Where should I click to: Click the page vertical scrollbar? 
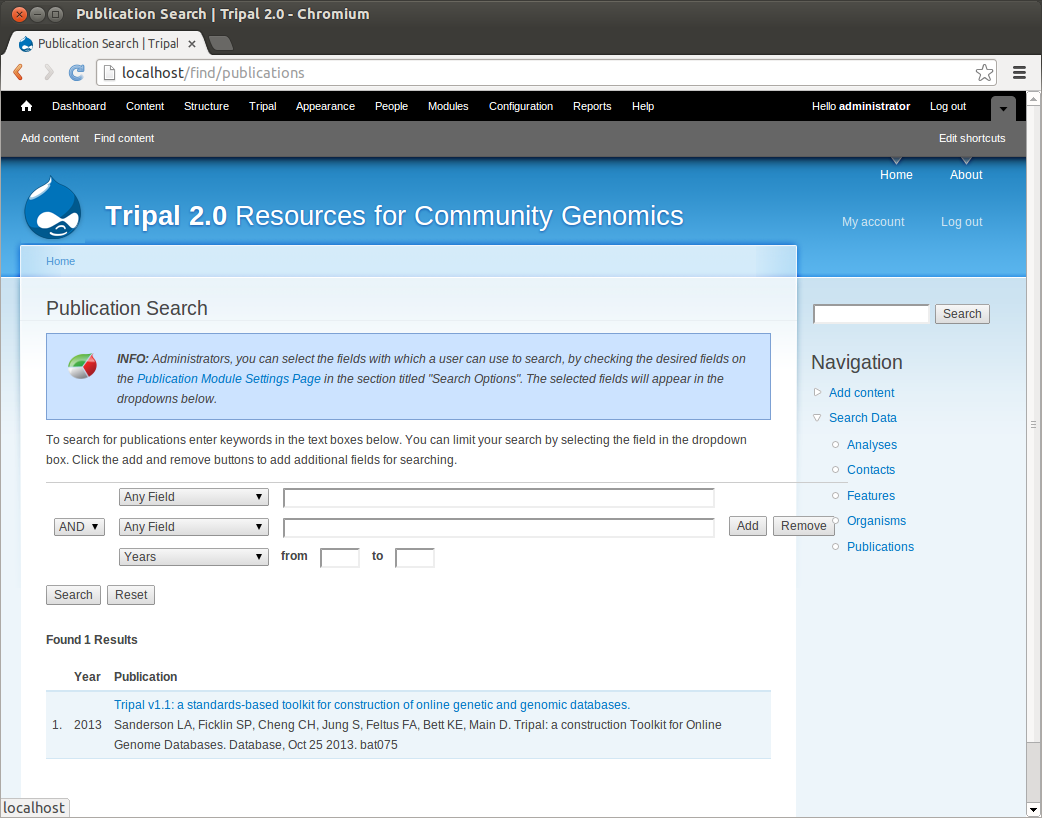pos(1033,425)
